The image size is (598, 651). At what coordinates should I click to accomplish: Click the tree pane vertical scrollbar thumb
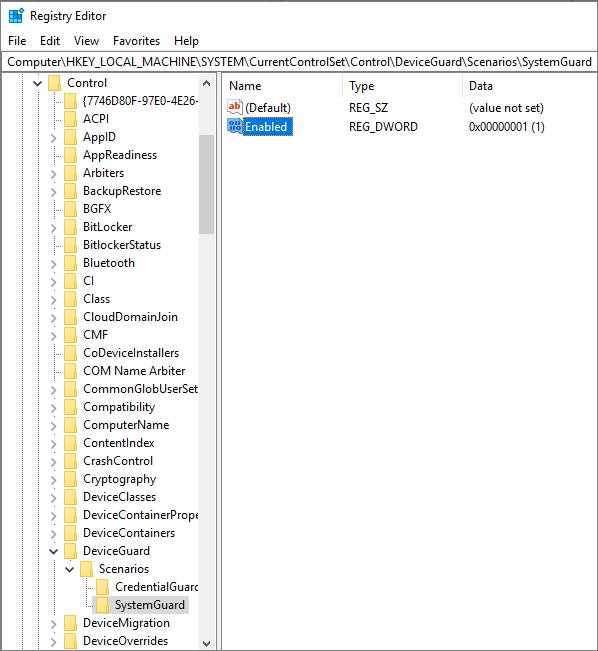click(206, 184)
